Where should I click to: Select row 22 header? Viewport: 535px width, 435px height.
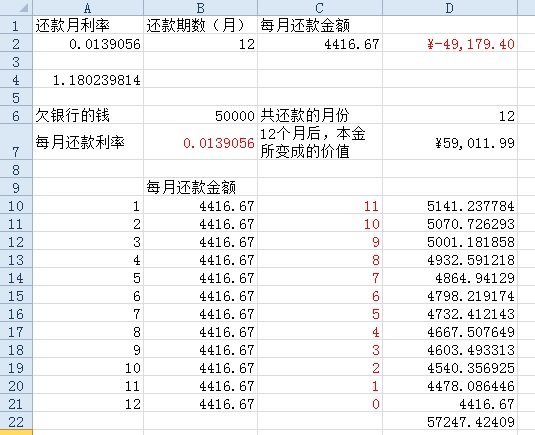(16, 422)
